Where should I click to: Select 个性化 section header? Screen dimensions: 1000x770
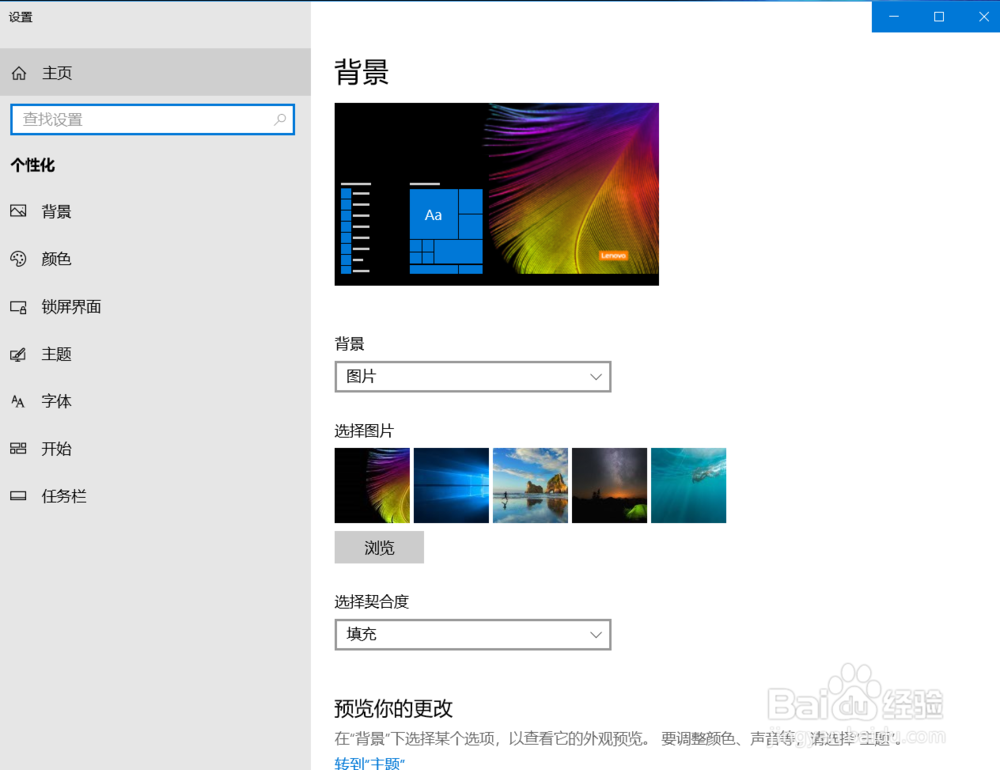pos(32,165)
